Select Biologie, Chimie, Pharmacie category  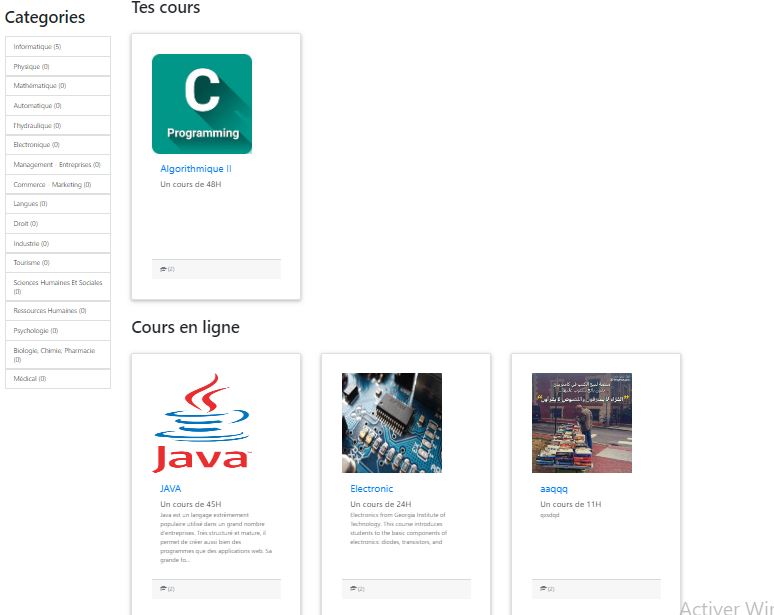[x=58, y=354]
